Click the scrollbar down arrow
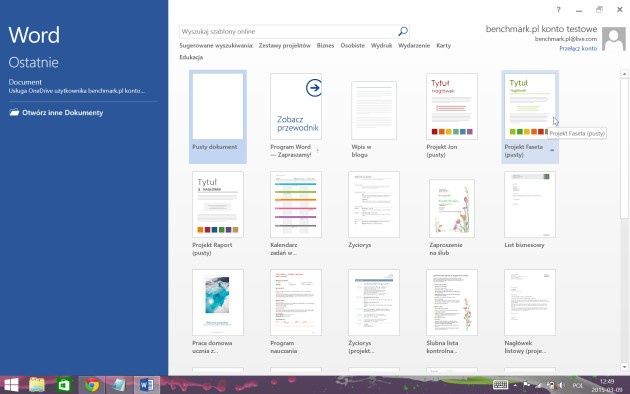Viewport: 630px width, 394px height. pos(624,367)
